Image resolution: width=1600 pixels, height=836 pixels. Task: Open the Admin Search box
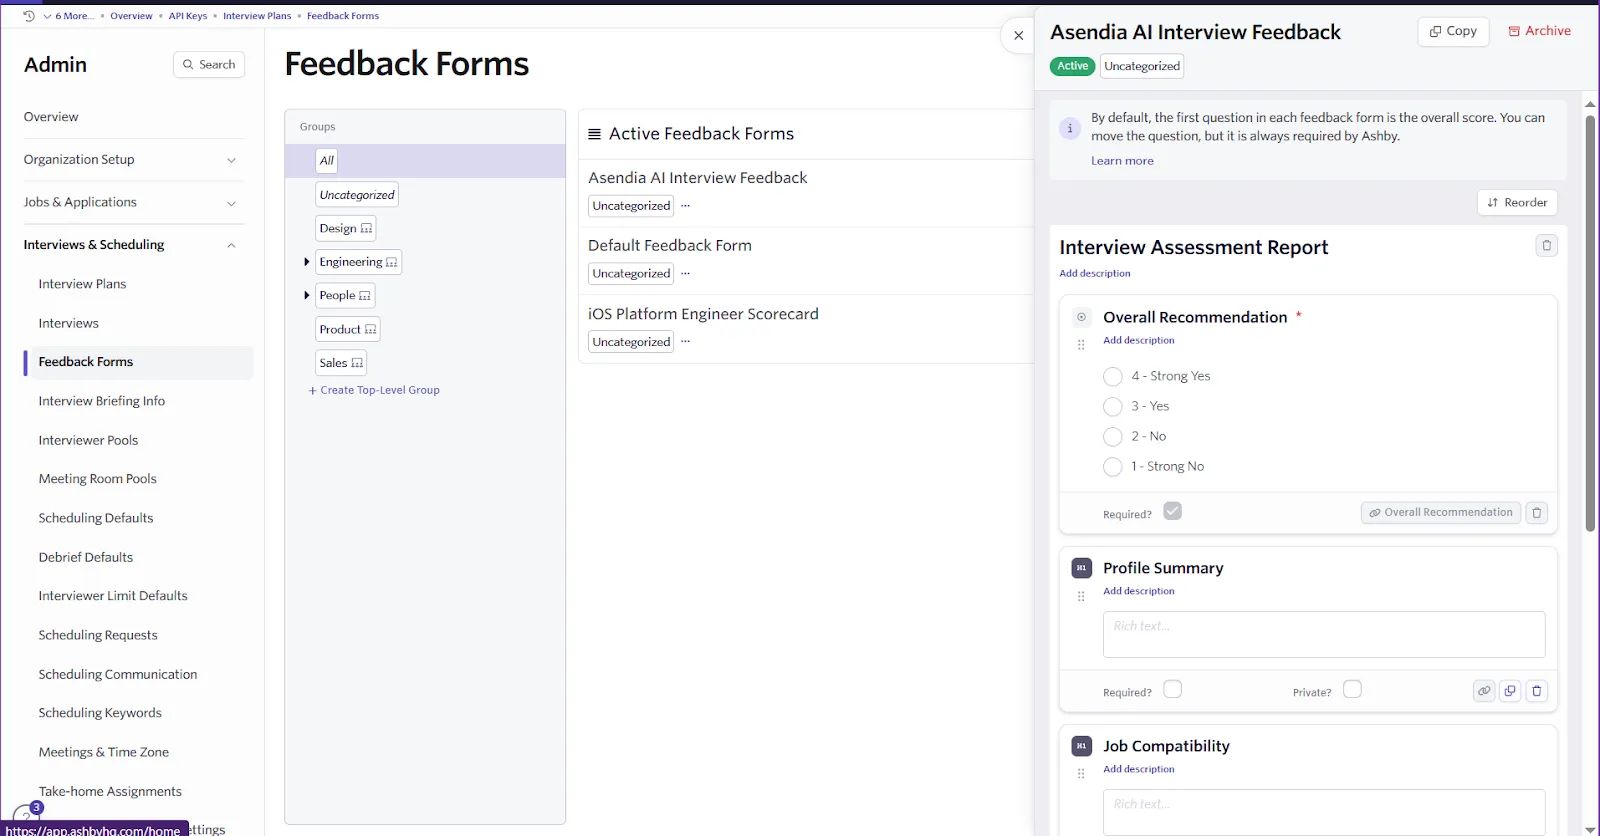pyautogui.click(x=209, y=65)
